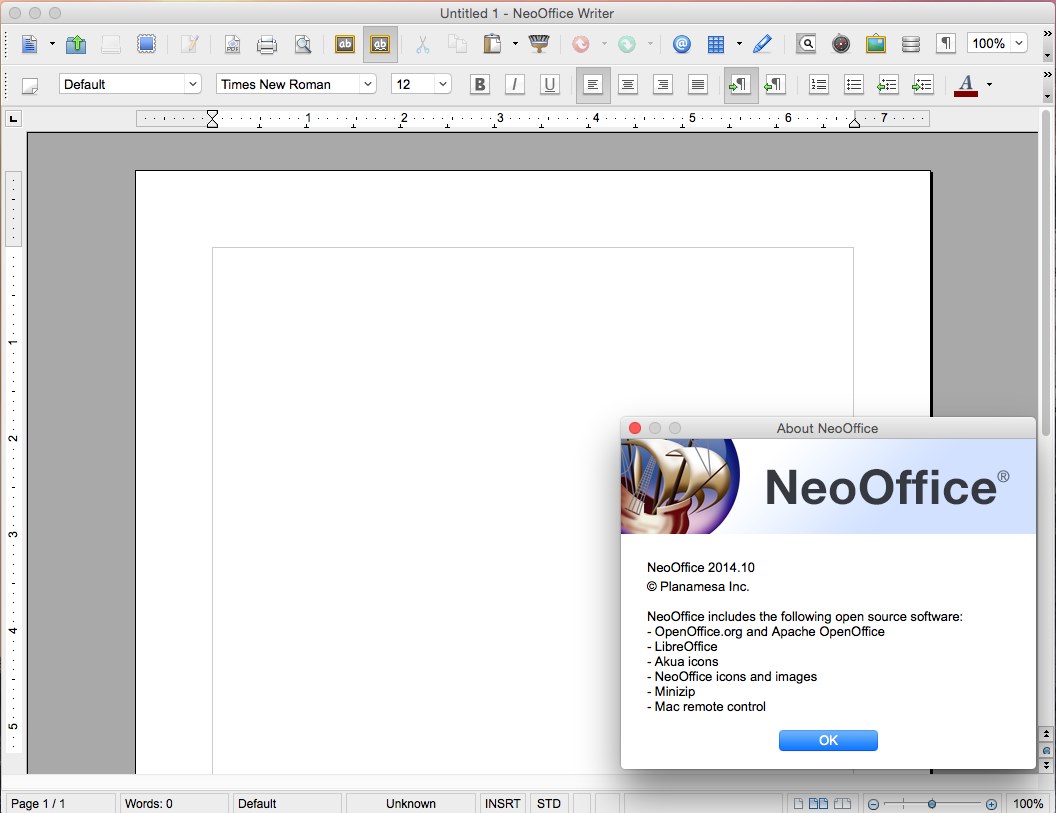1056x813 pixels.
Task: Click the zoom in plus button
Action: (x=991, y=804)
